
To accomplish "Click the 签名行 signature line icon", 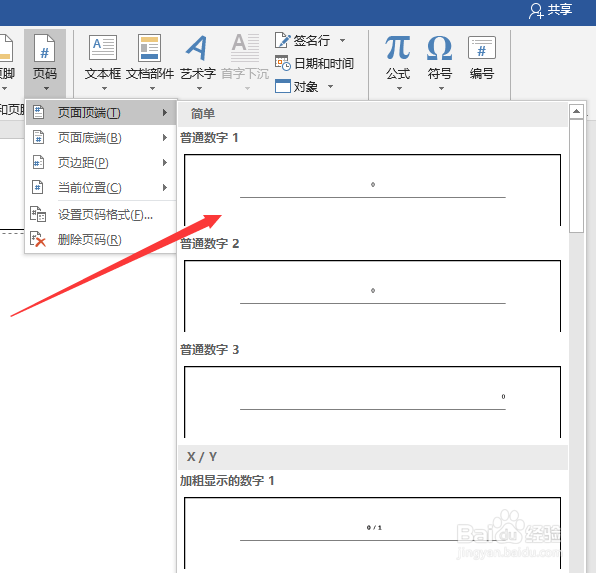I will coord(282,40).
